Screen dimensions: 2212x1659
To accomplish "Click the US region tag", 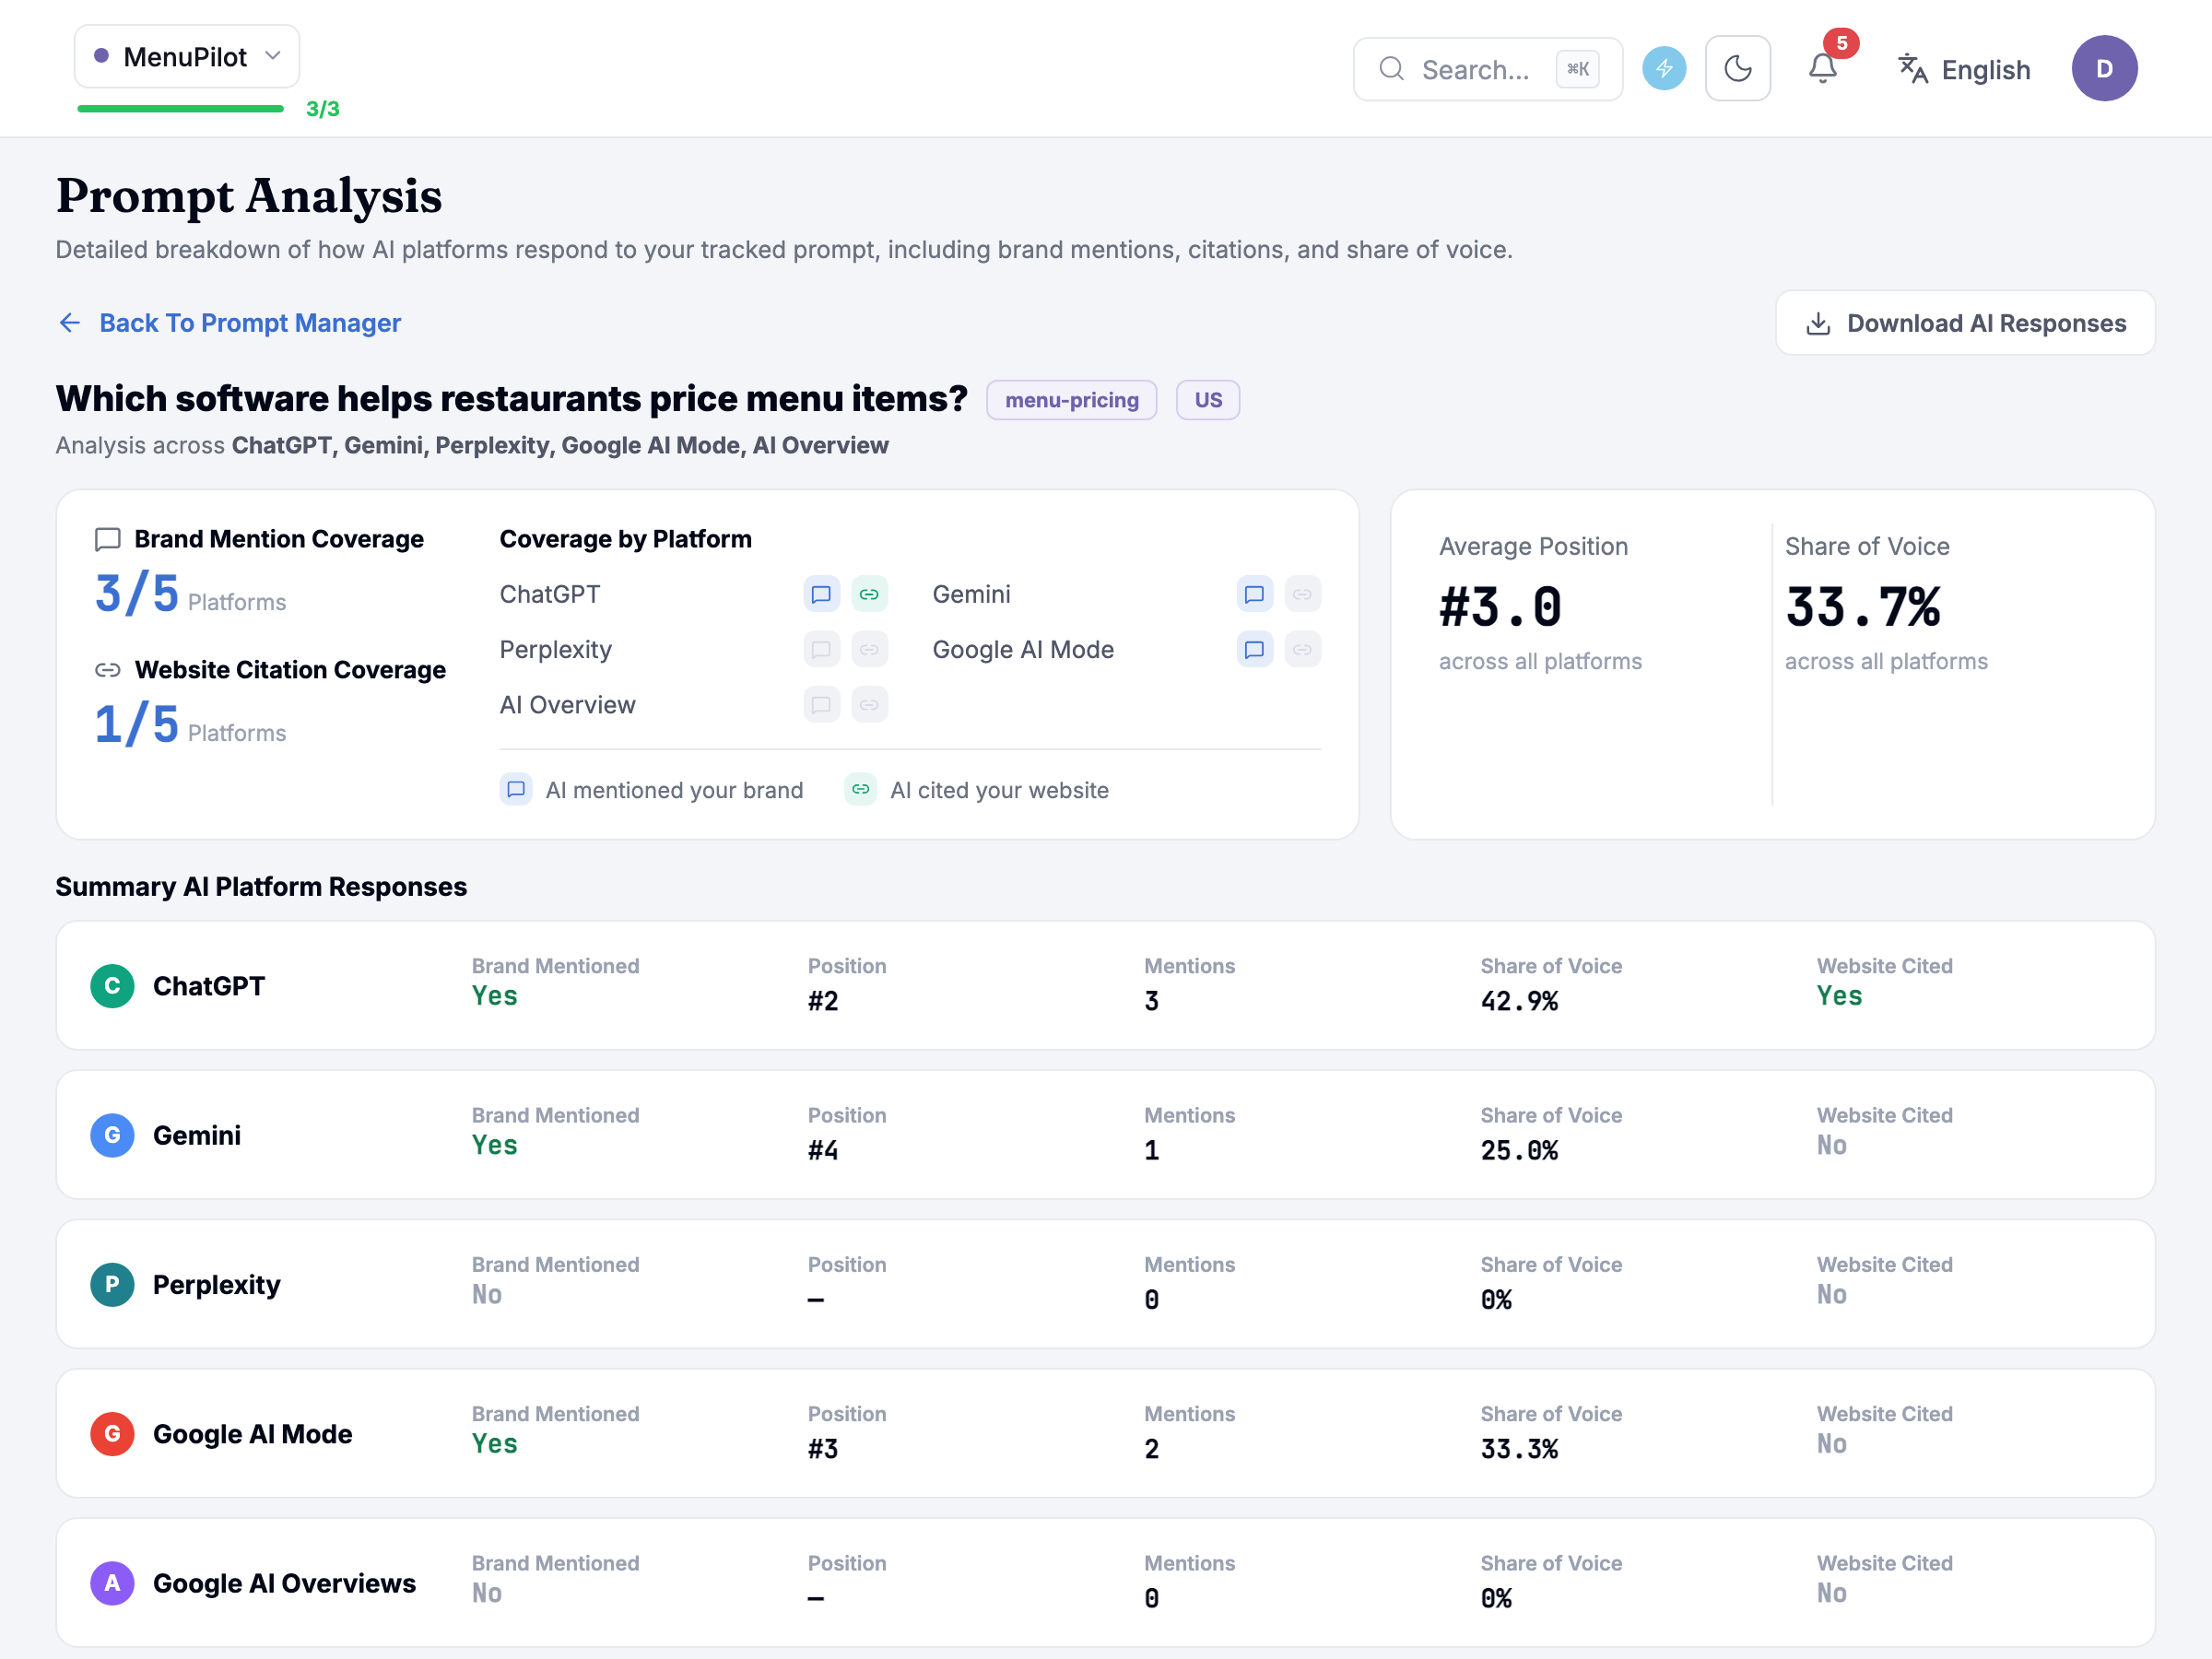I will coord(1207,400).
